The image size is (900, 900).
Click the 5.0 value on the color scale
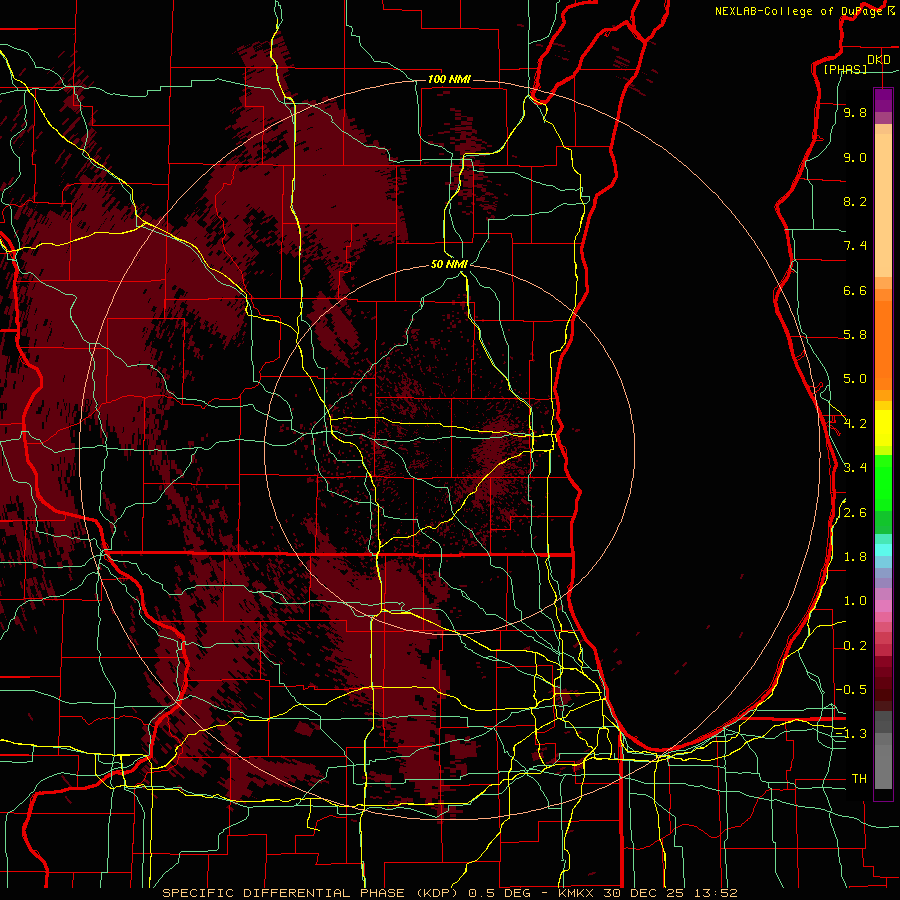click(x=855, y=379)
